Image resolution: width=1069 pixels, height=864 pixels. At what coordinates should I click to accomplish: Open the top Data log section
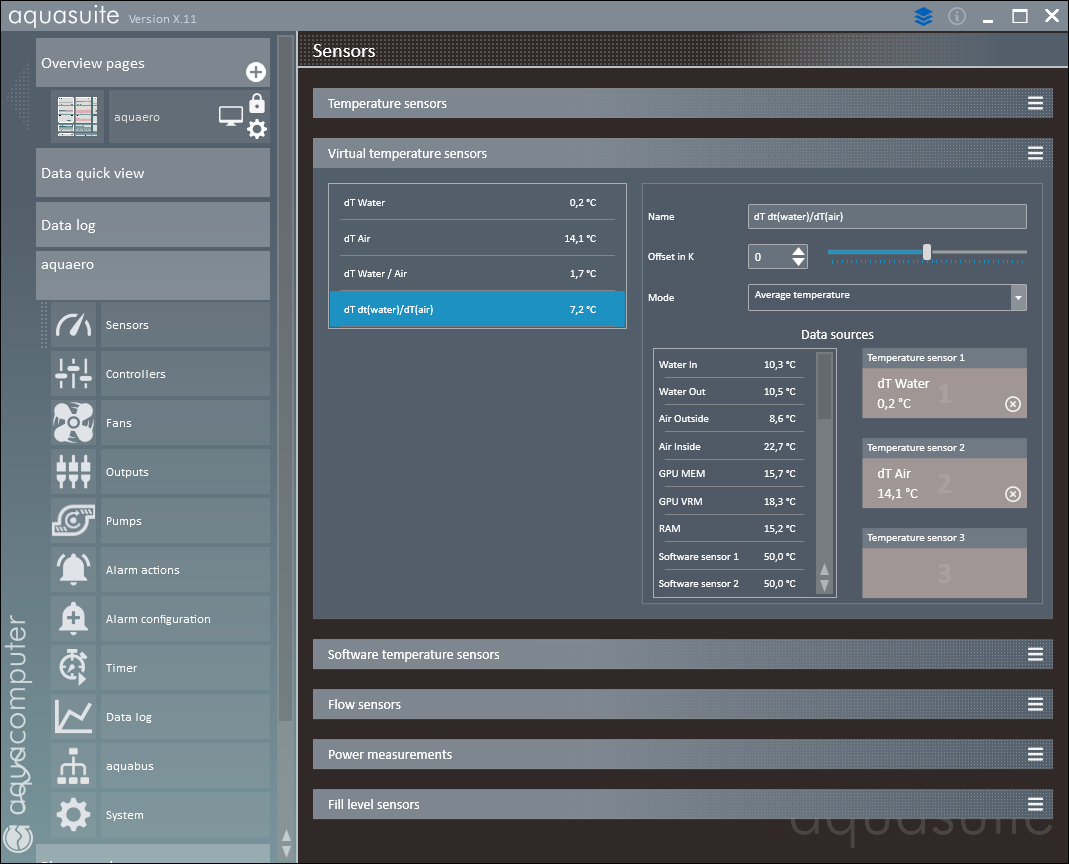coord(153,225)
